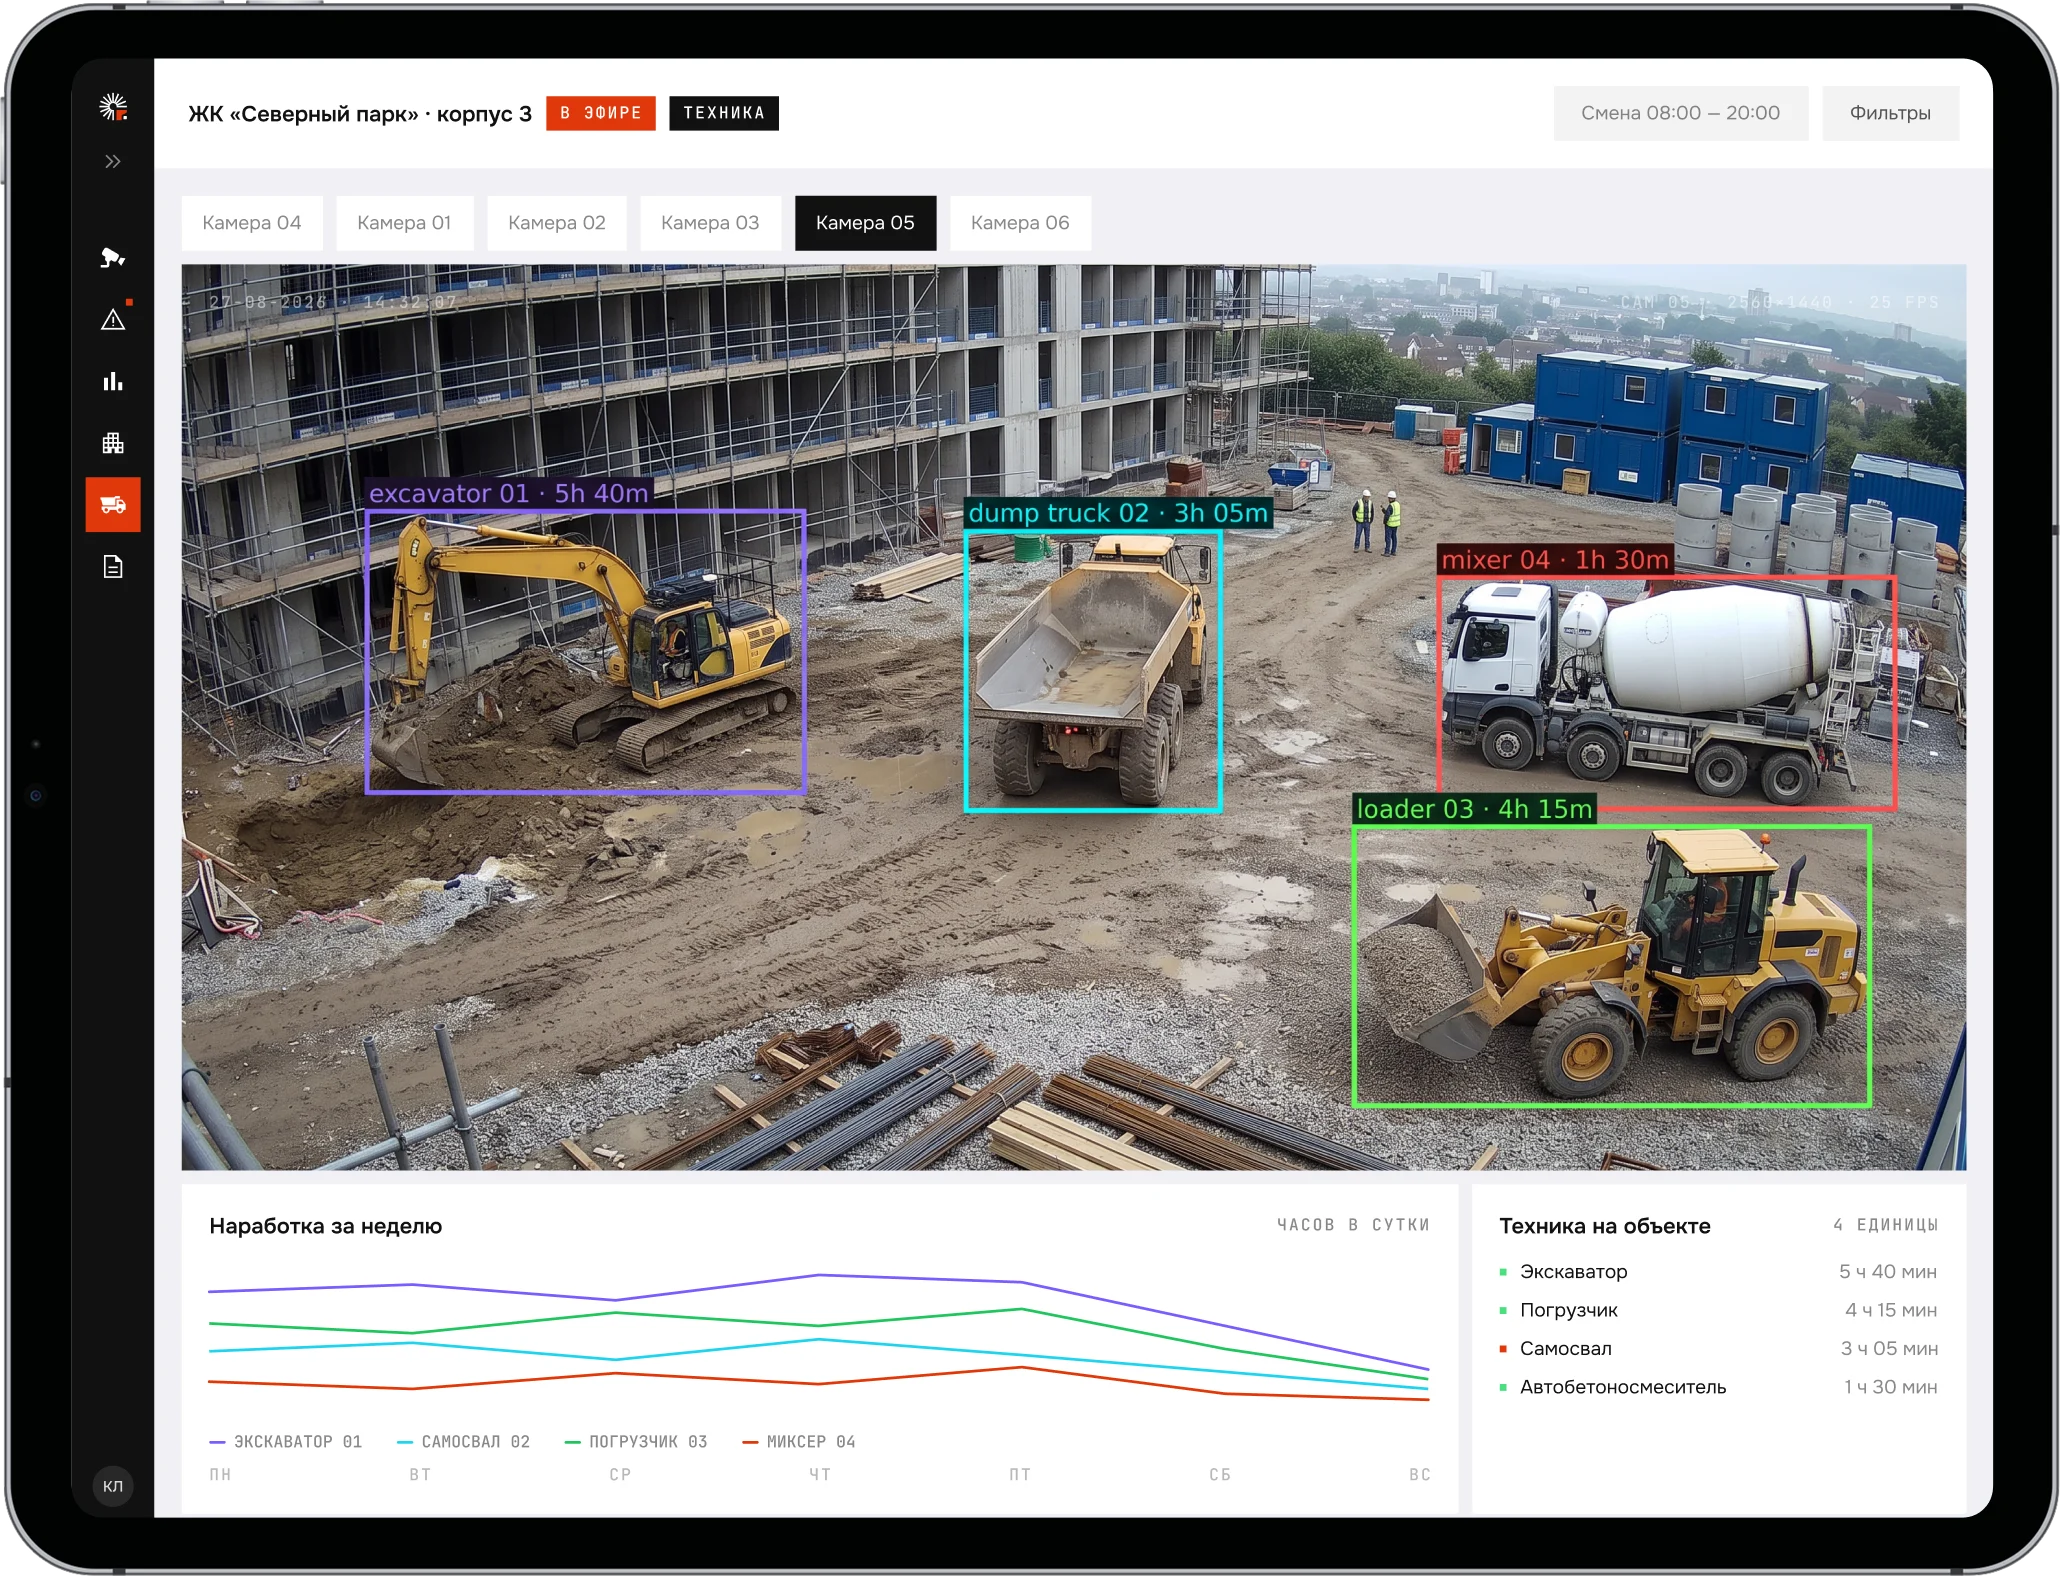Open the Фильтры filter menu
This screenshot has width=2060, height=1577.
tap(1890, 113)
